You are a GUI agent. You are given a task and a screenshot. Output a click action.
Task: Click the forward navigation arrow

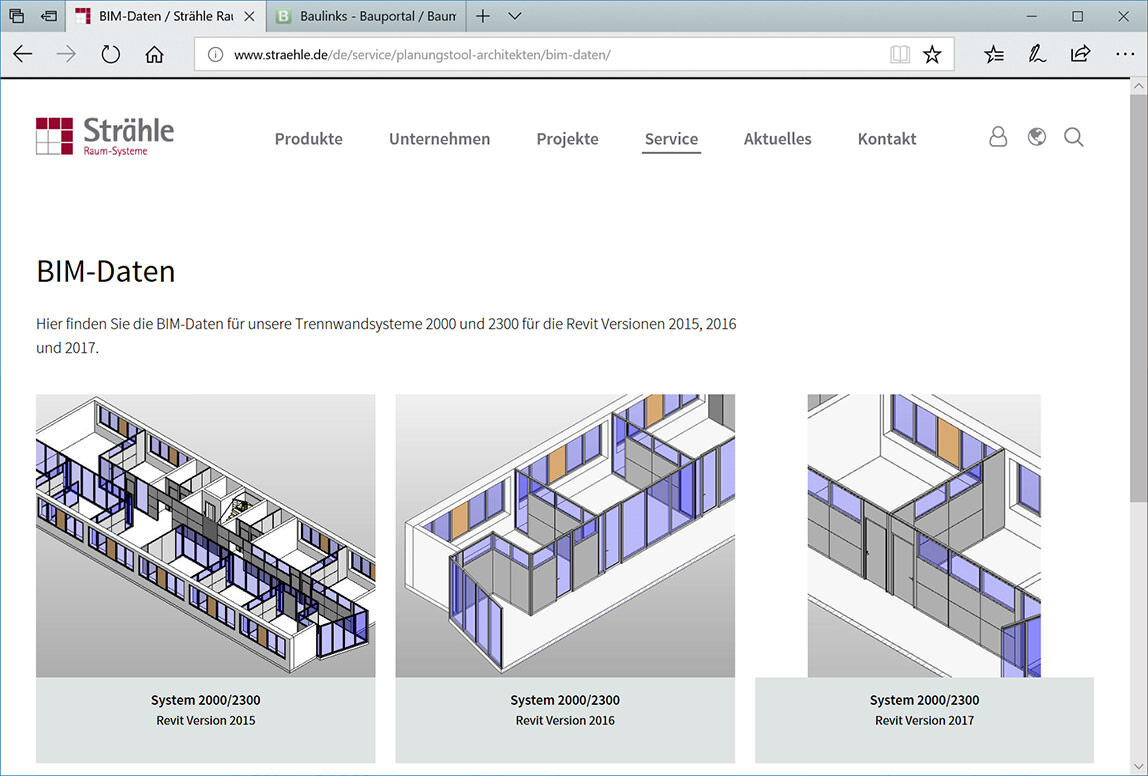(x=66, y=54)
